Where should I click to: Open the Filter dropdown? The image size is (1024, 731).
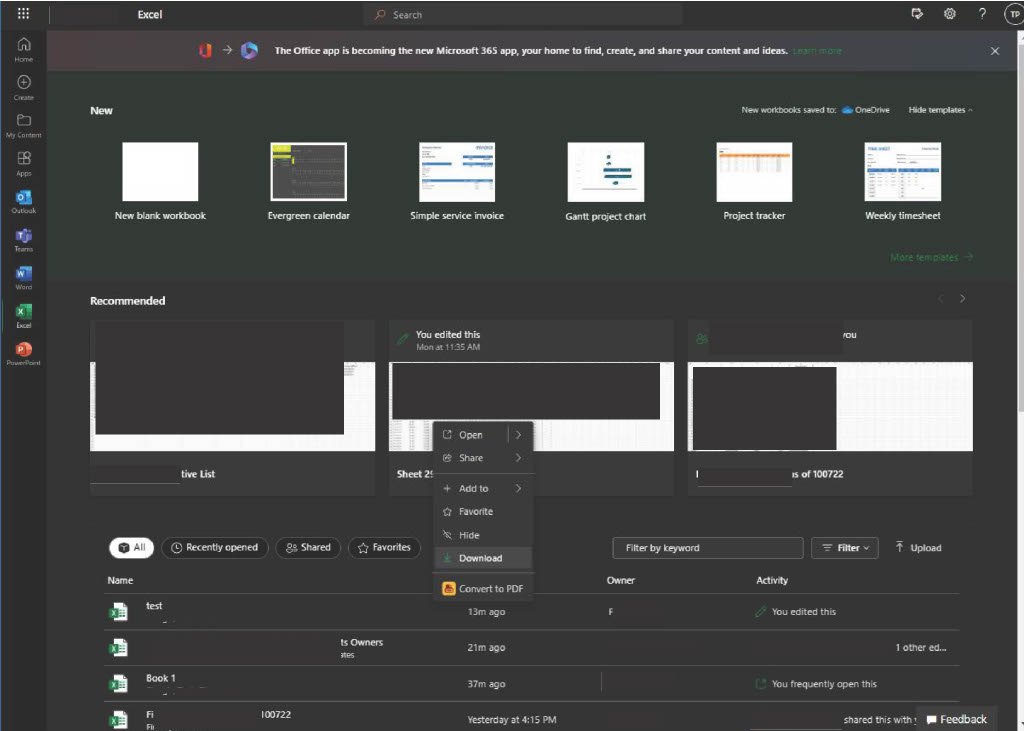click(845, 548)
